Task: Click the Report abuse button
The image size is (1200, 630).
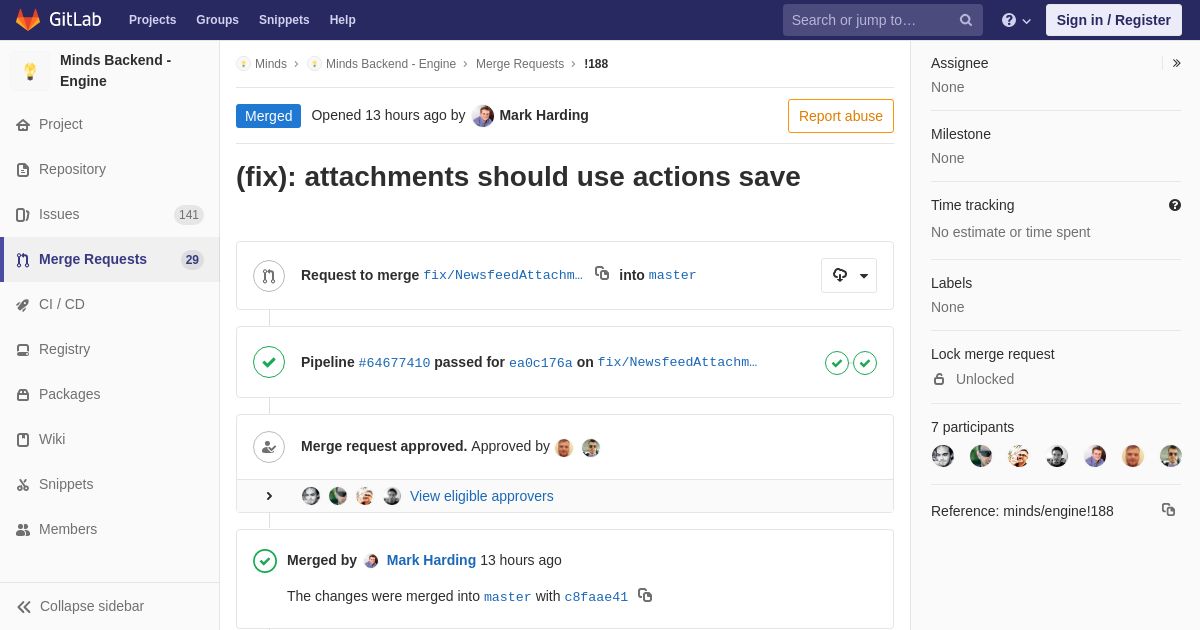Action: point(840,116)
